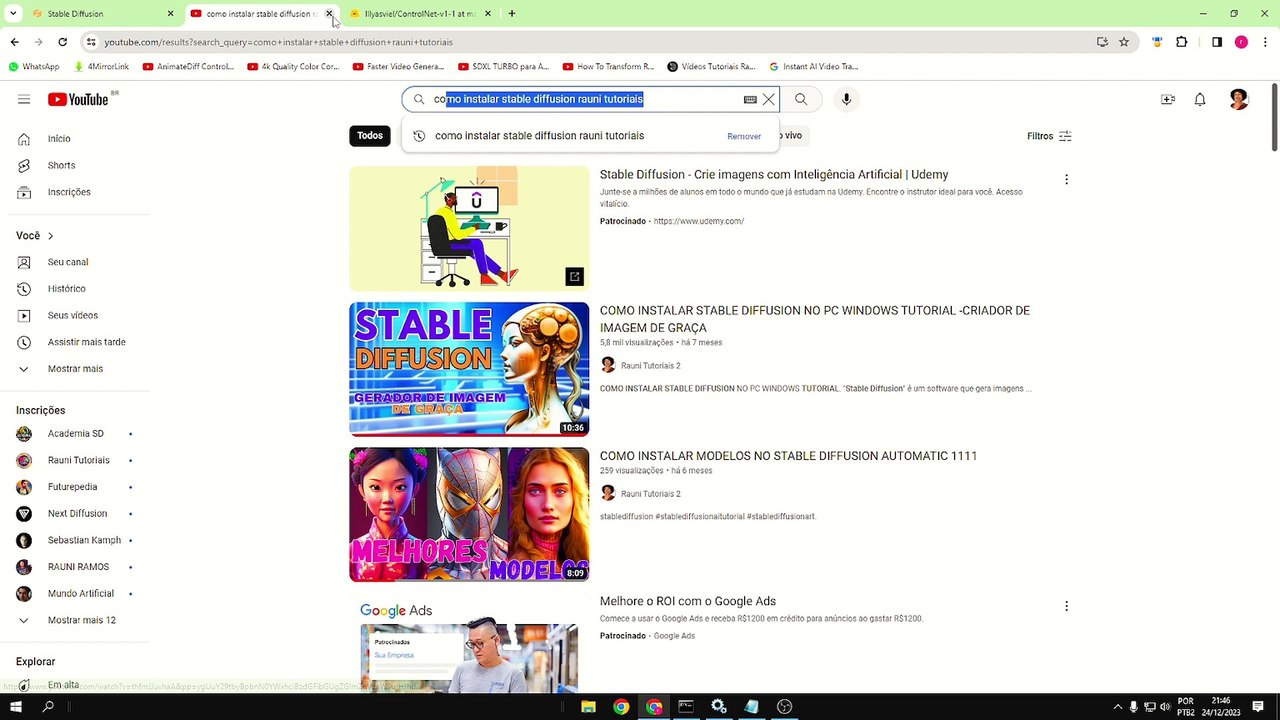Screen dimensions: 1280x720
Task: Click the magnifier search button beside the search box
Action: [801, 99]
